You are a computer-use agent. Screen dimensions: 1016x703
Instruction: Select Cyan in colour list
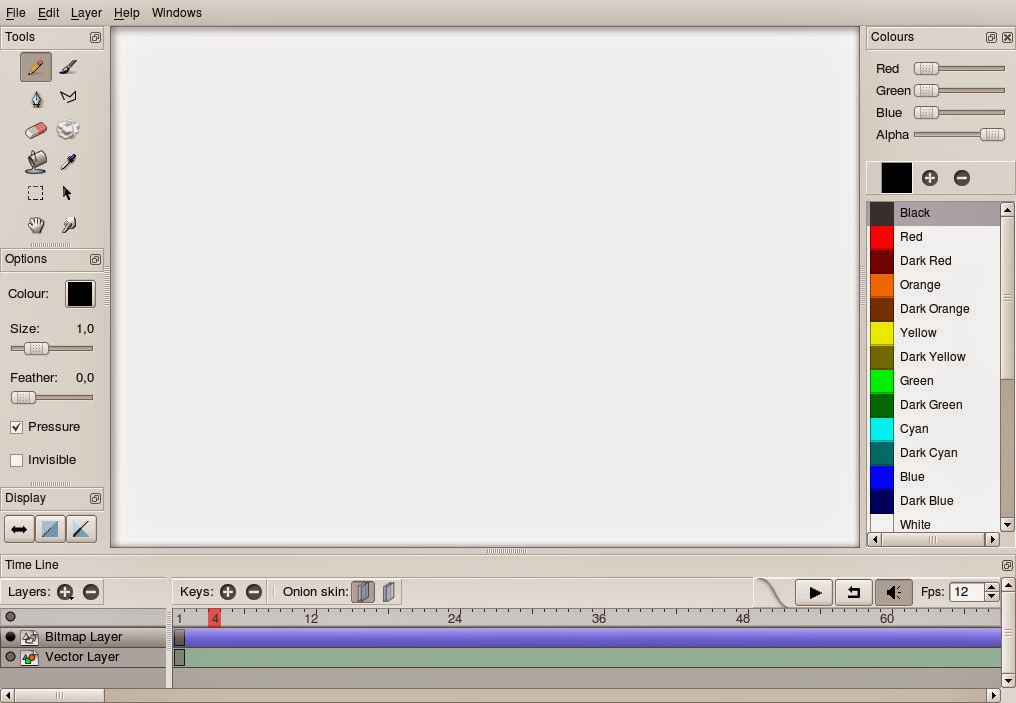[x=934, y=429]
